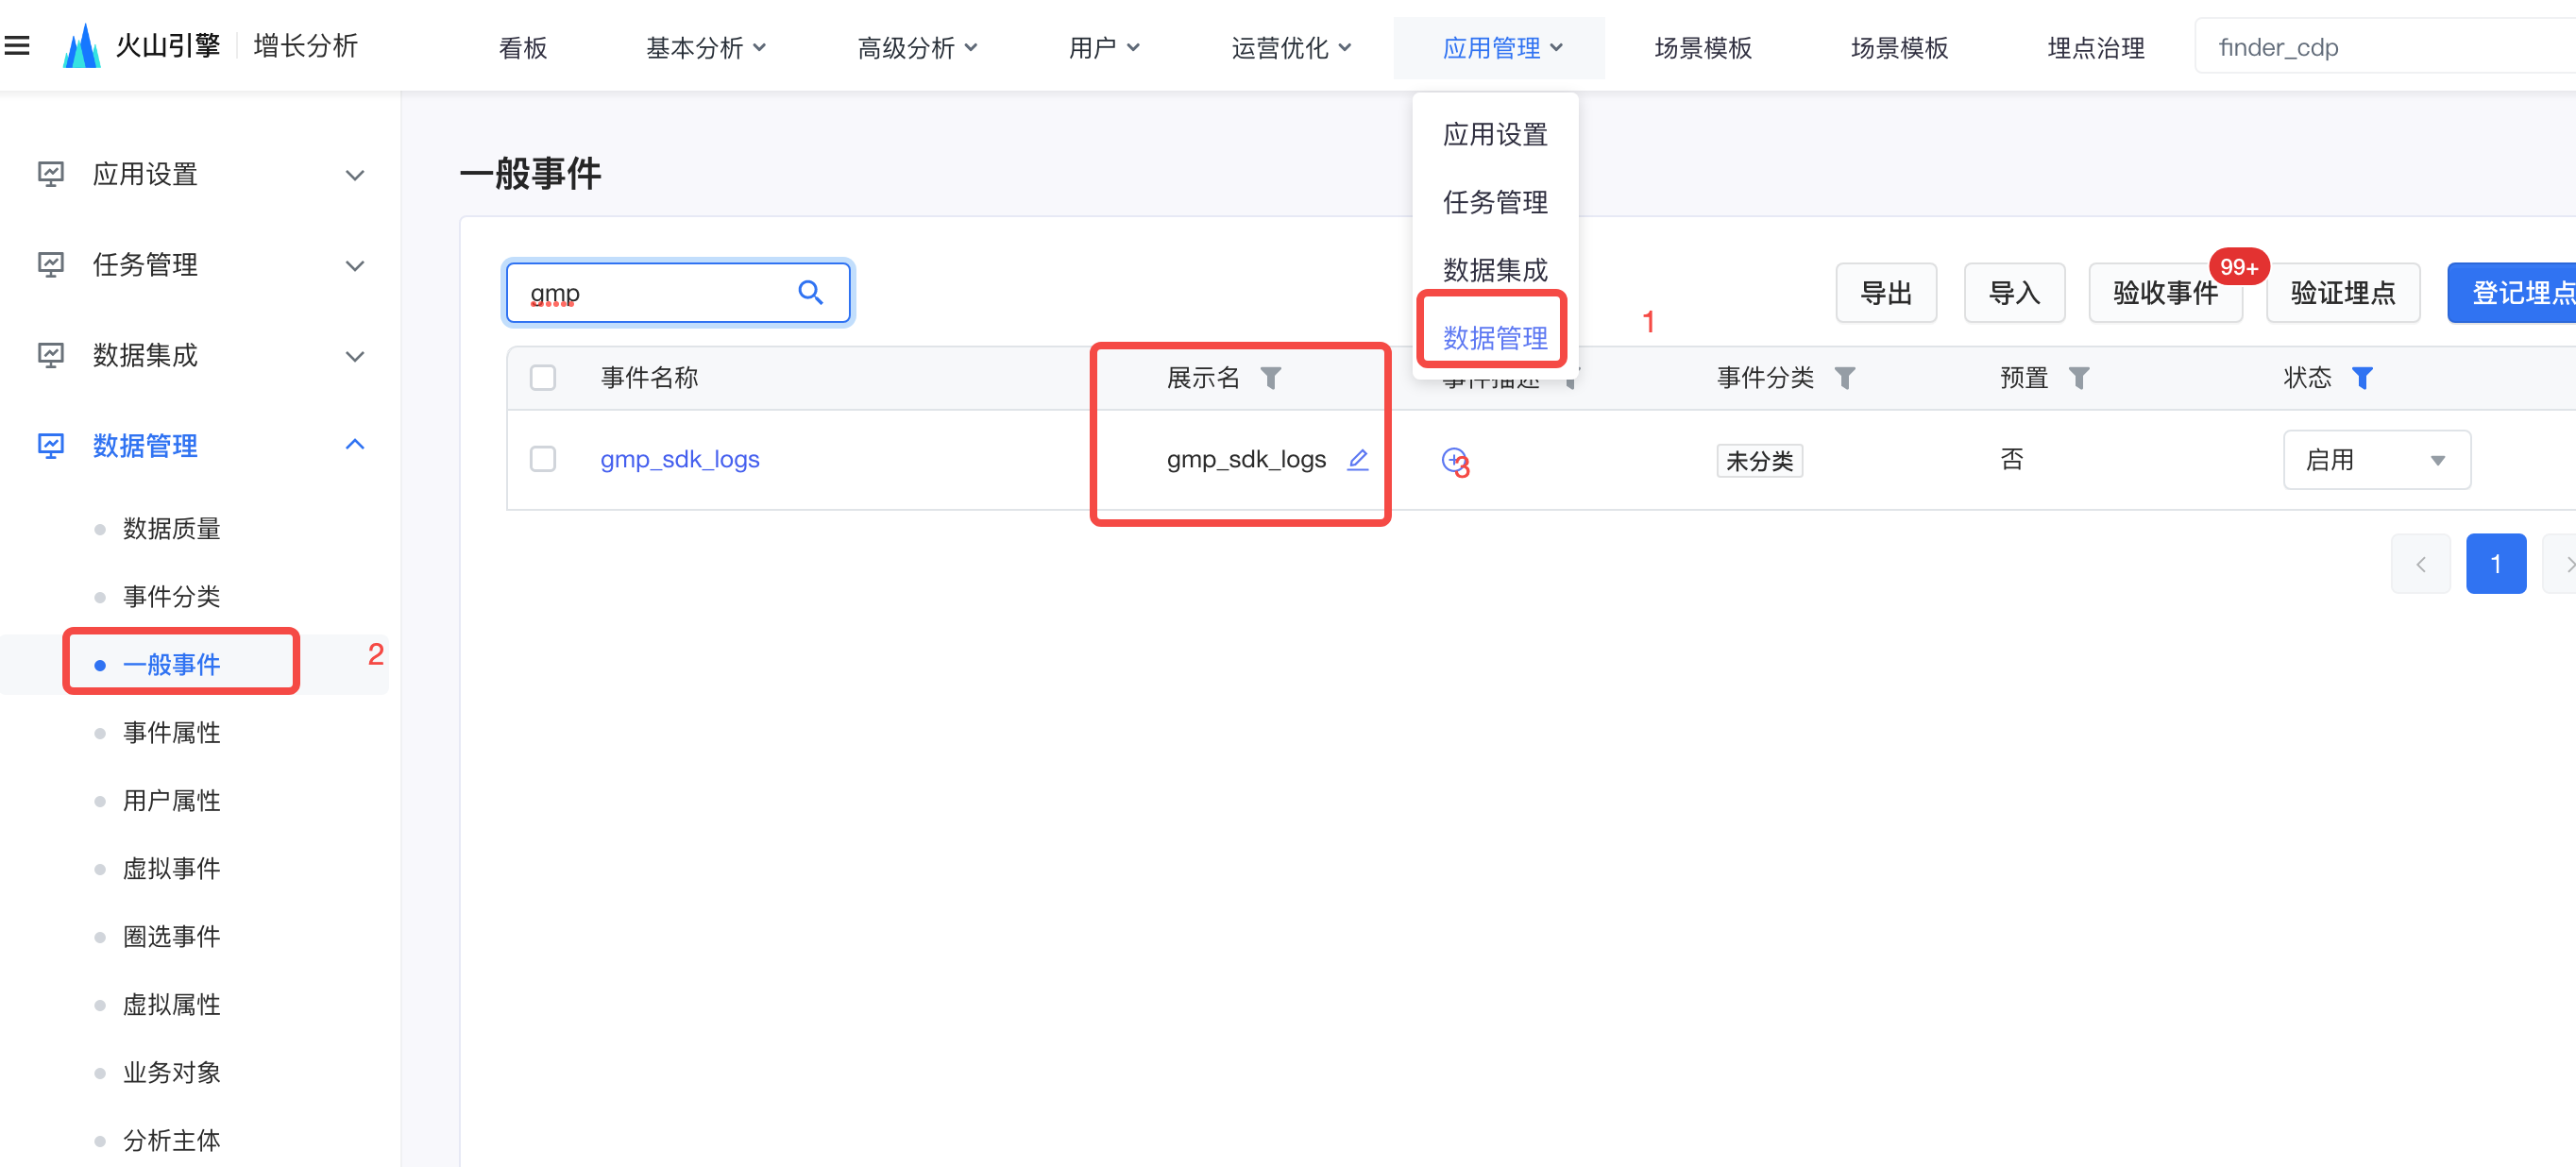This screenshot has height=1167, width=2576.
Task: Click add description icon in gmp_sdk_logs row
Action: pyautogui.click(x=1453, y=460)
